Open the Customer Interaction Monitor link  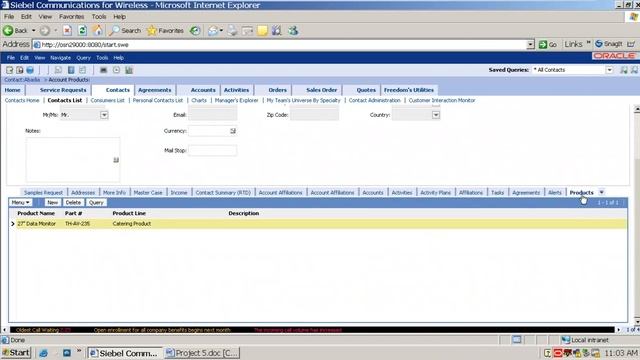(442, 100)
